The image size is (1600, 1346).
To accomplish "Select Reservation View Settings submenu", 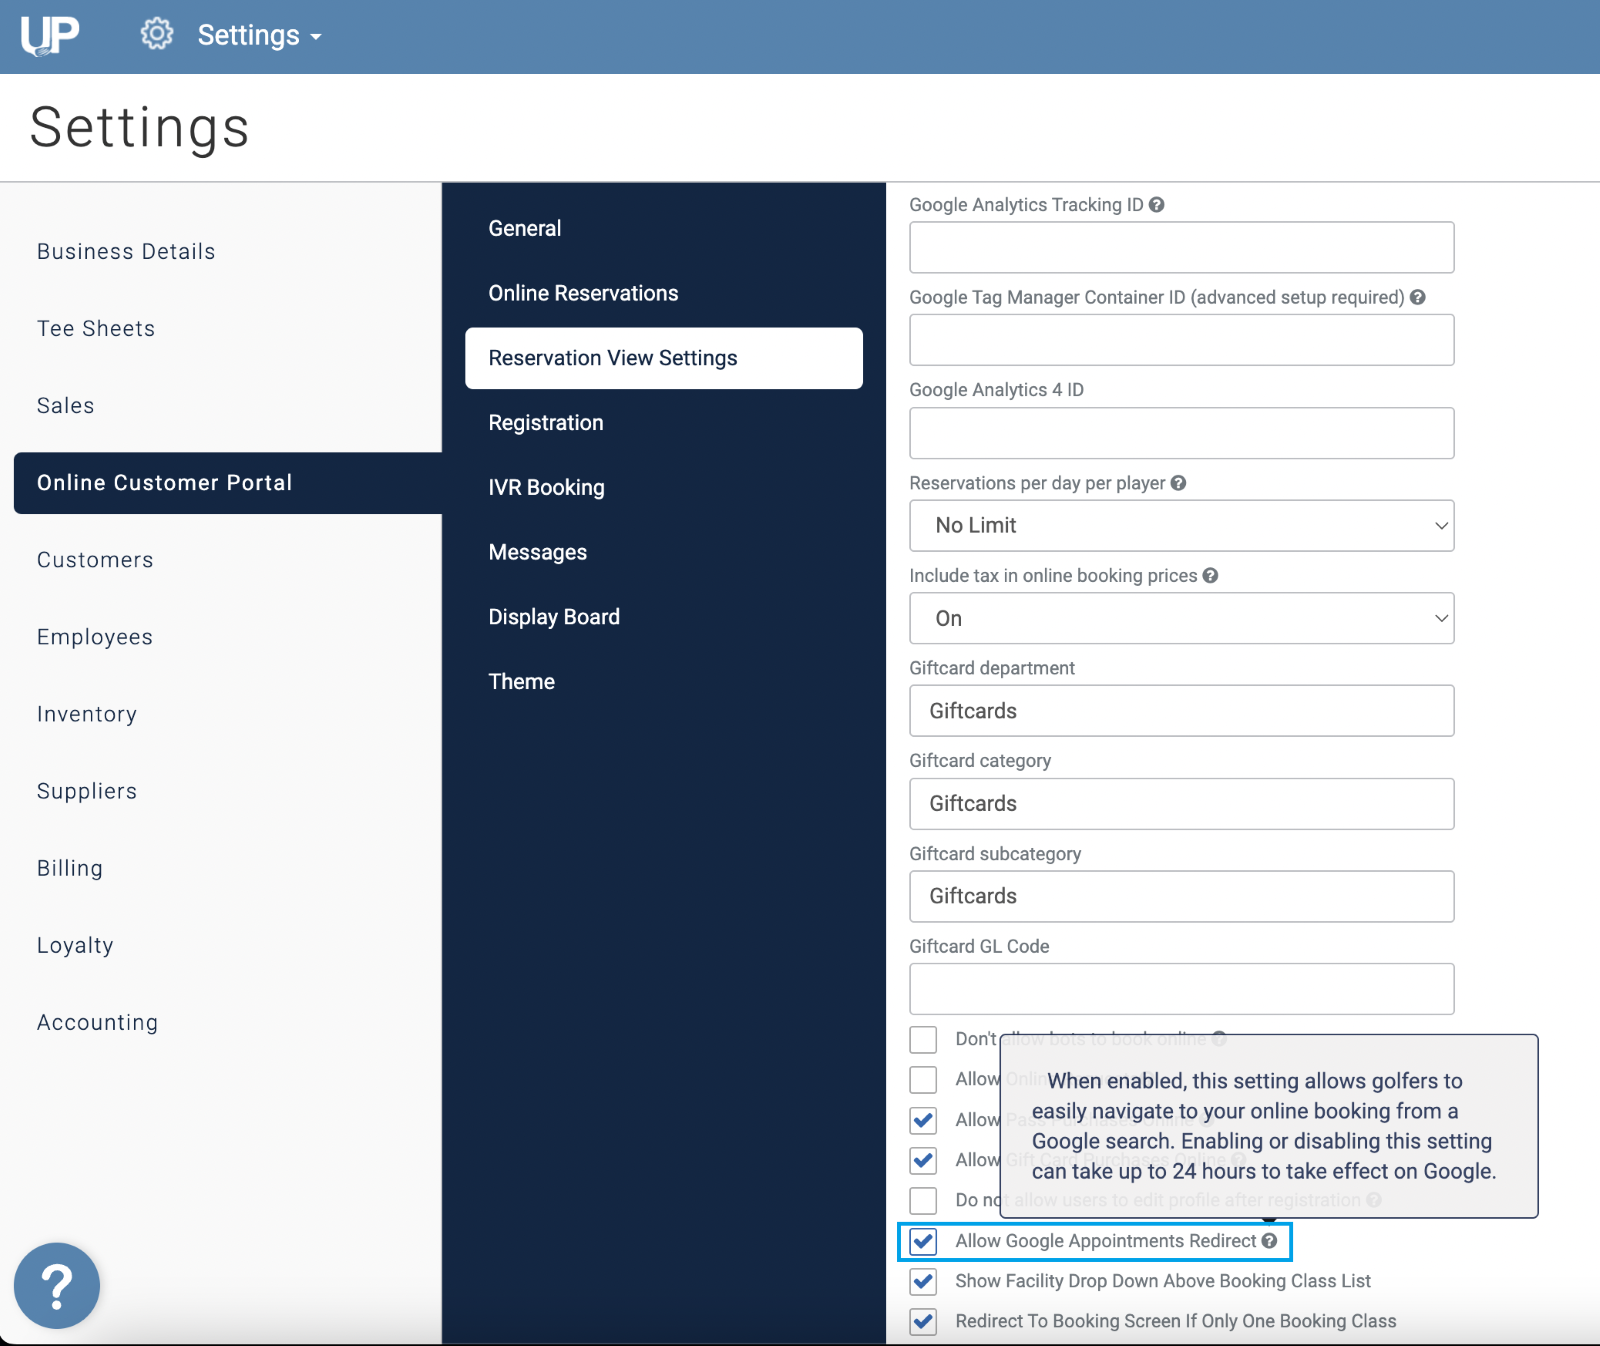I will pos(664,358).
